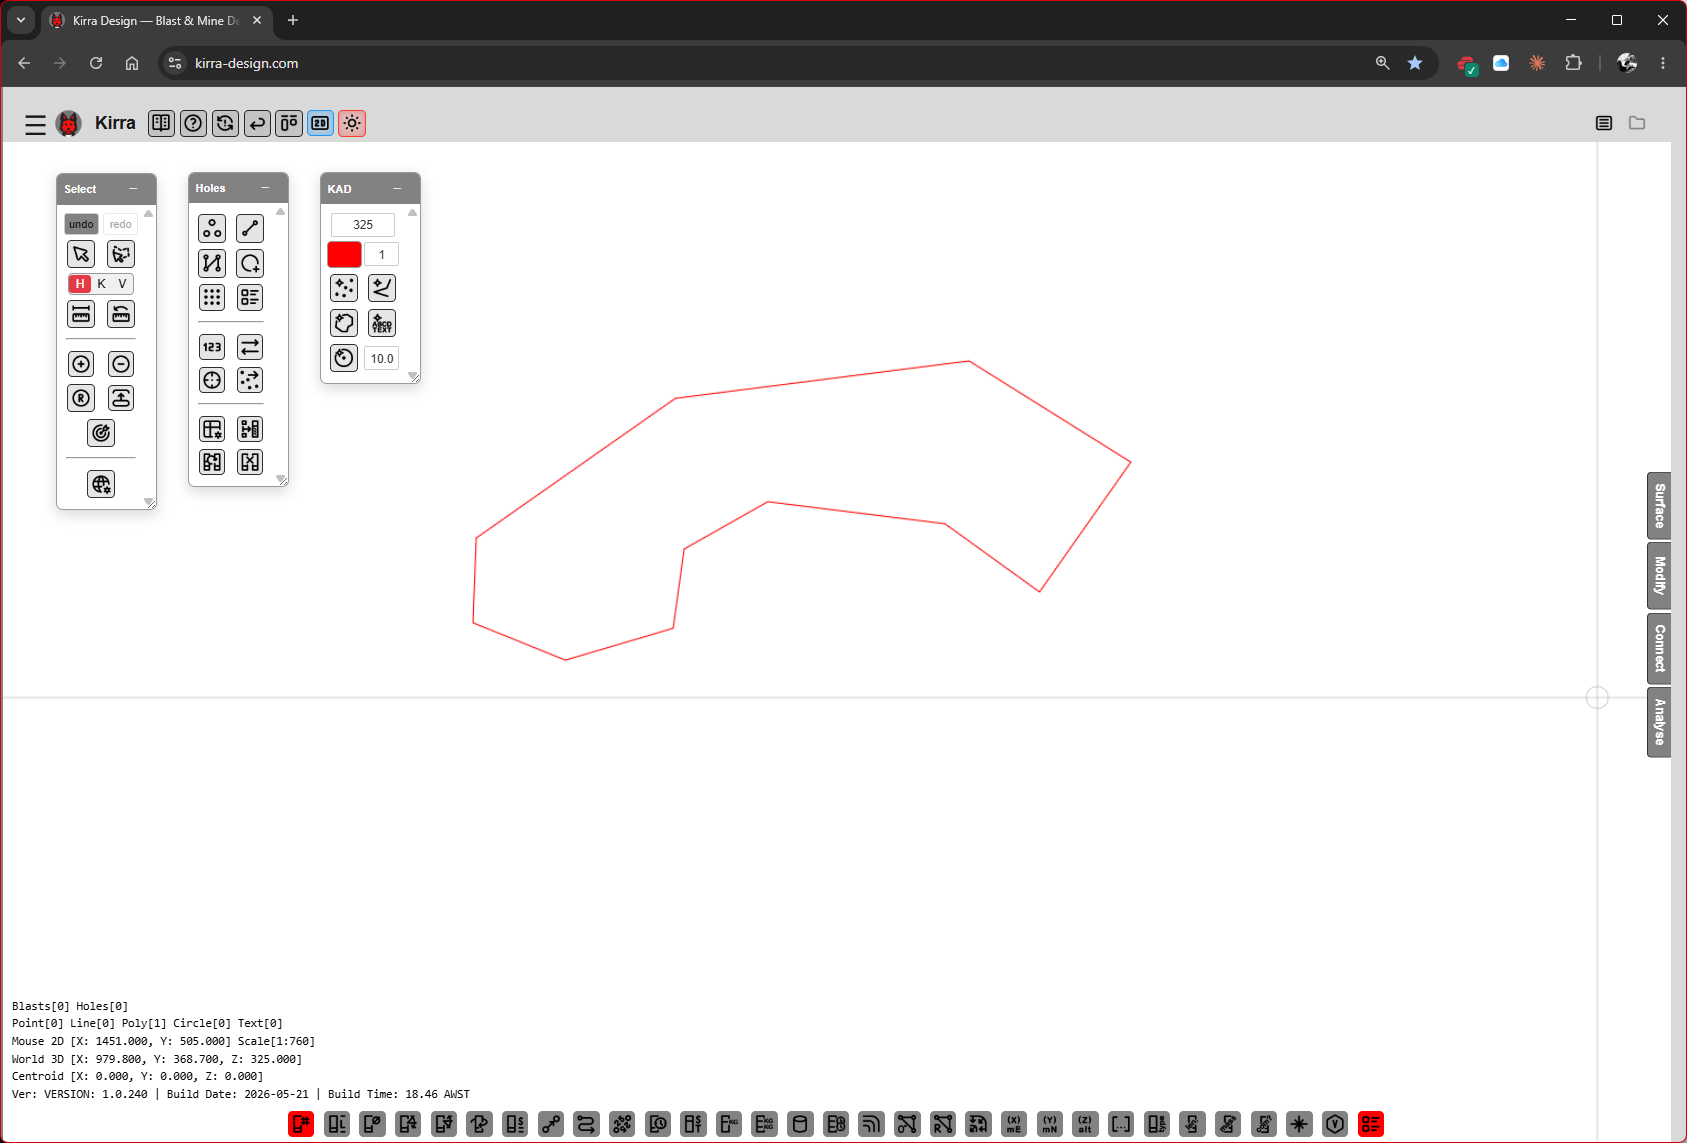Select the holes along polyline tool
Viewport: 1687px width, 1143px height.
click(212, 264)
